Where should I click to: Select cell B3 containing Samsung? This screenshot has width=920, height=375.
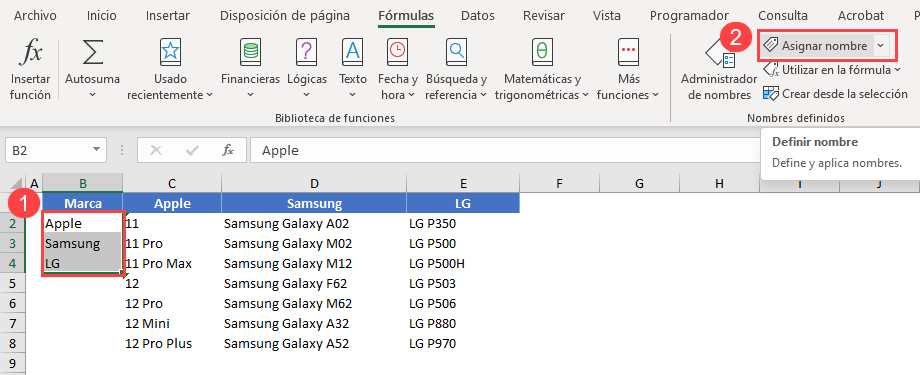(x=83, y=244)
